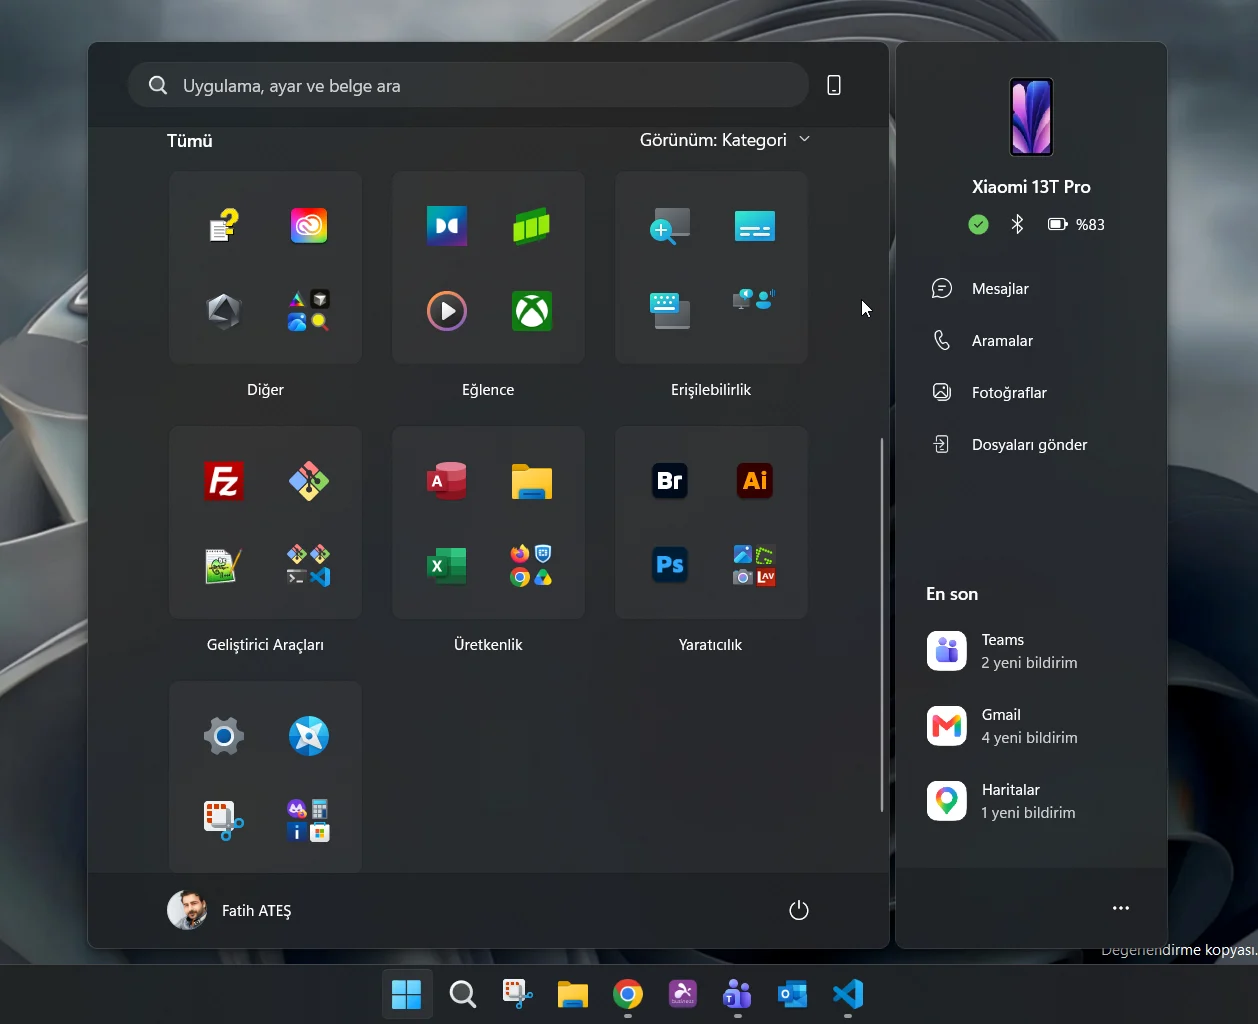Open the purple Splashtop Business taskbar icon

[683, 994]
